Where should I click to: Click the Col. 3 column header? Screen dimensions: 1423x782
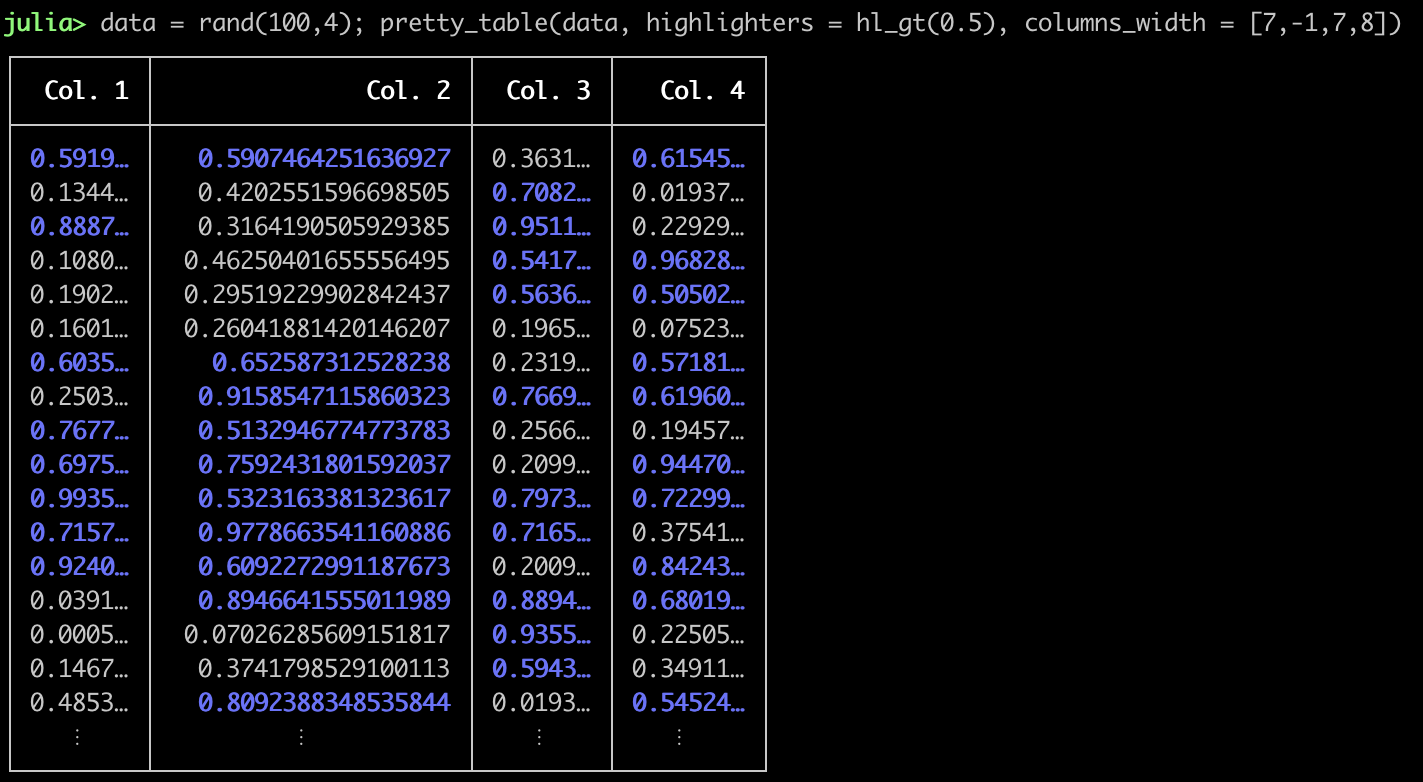(x=548, y=91)
